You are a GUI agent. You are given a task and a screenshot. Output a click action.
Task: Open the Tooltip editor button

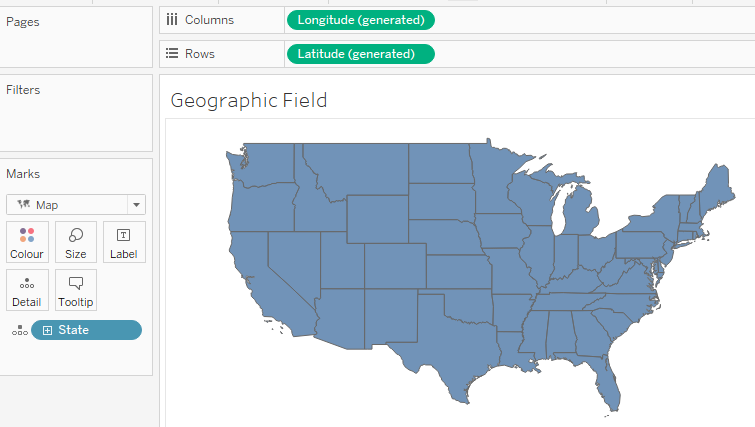75,289
